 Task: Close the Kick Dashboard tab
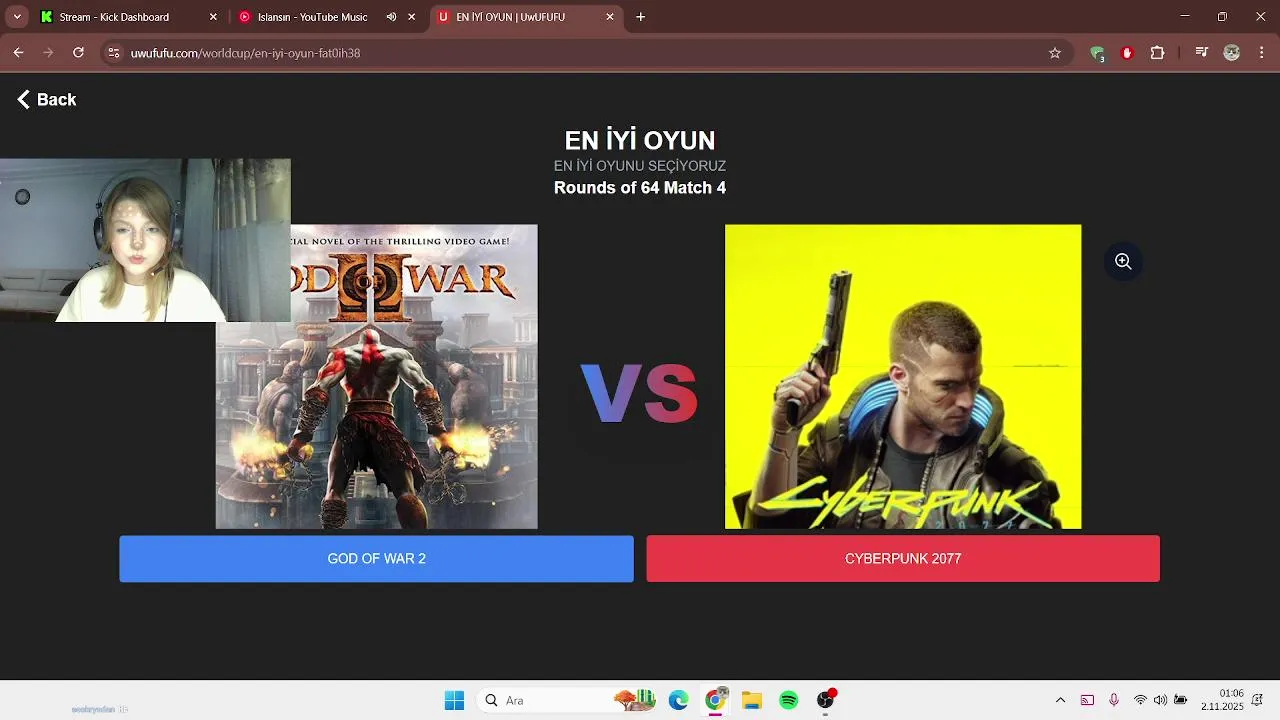click(213, 17)
